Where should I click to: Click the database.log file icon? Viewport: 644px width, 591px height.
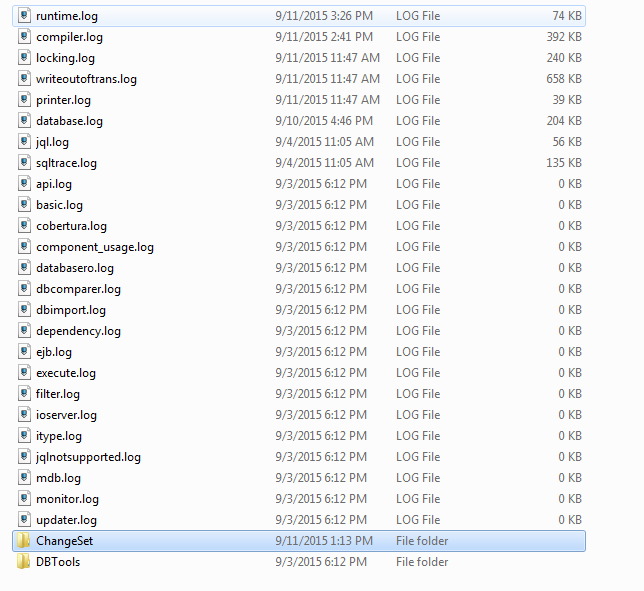(24, 121)
